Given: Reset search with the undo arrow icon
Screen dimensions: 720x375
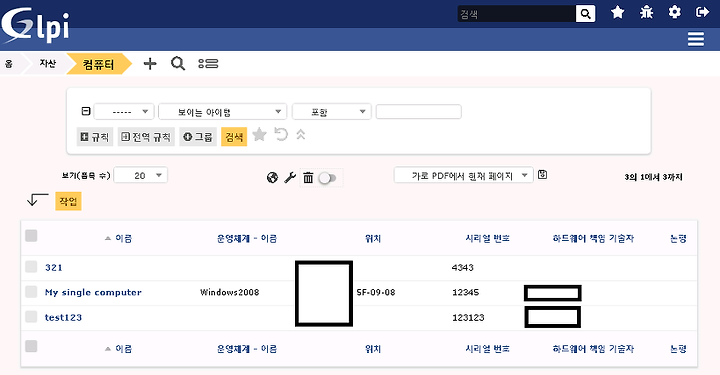Looking at the screenshot, I should click(x=281, y=134).
